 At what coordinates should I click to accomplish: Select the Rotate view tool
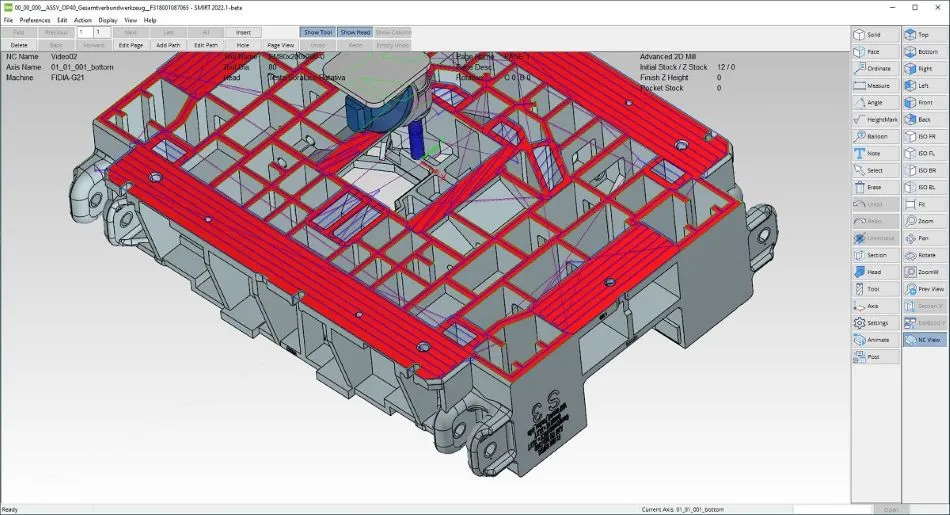(925, 255)
